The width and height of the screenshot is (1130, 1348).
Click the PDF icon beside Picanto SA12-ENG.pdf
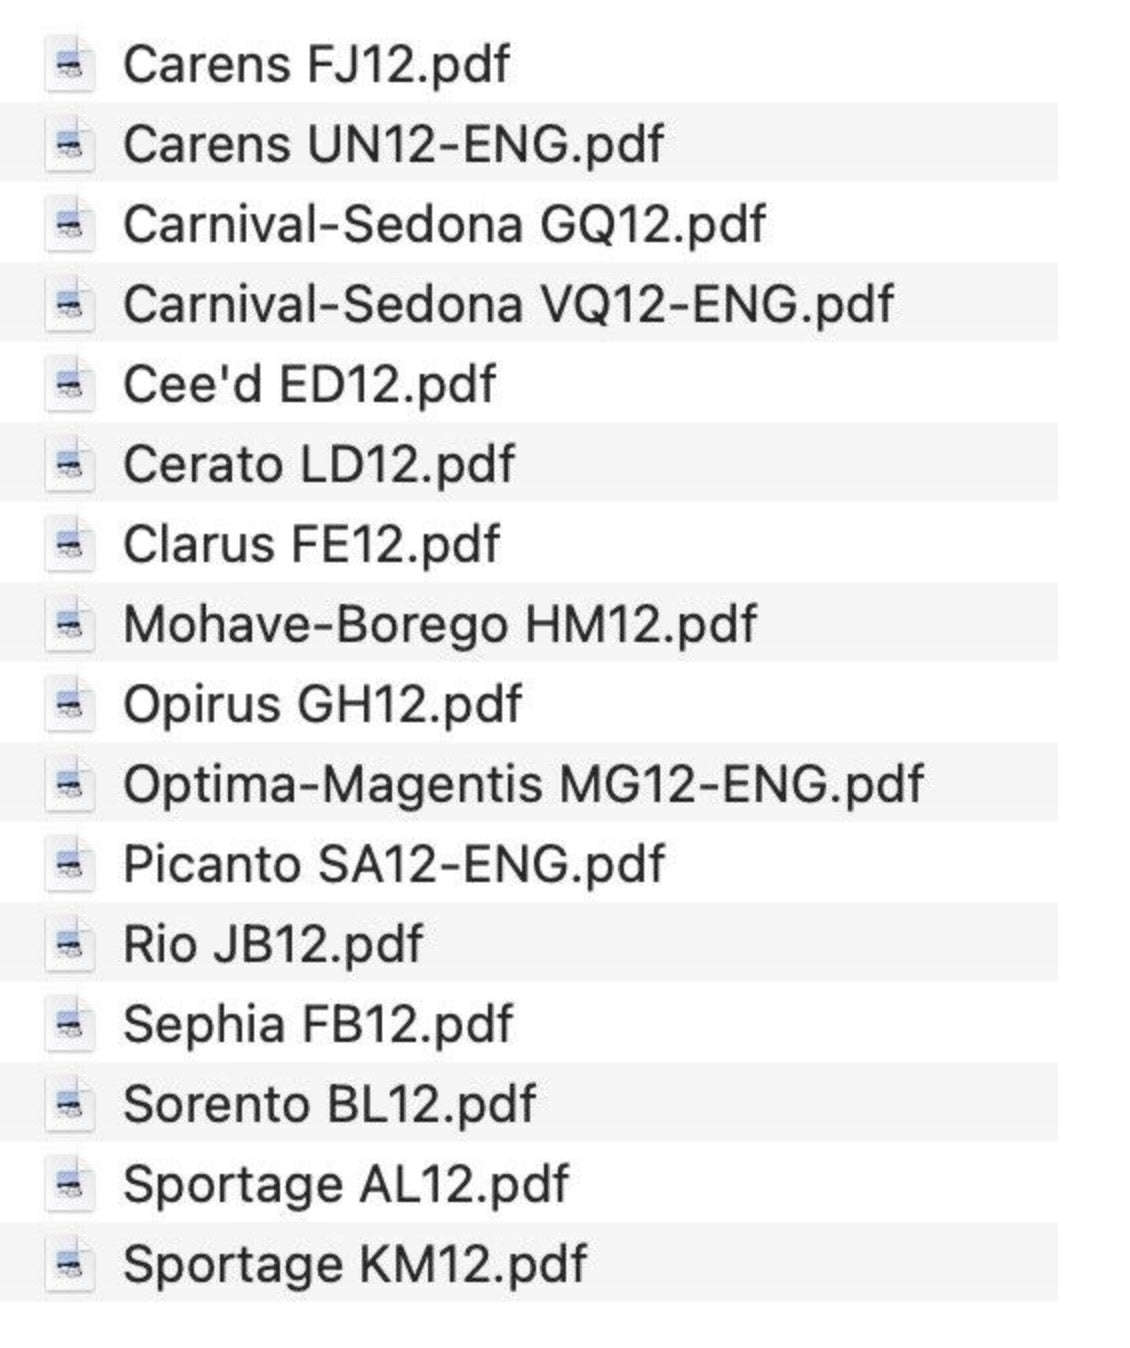tap(70, 863)
